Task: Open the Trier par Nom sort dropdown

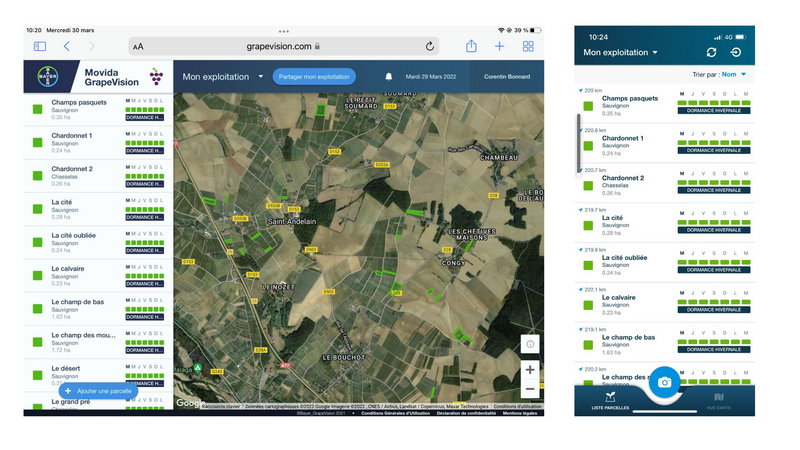Action: (x=726, y=74)
